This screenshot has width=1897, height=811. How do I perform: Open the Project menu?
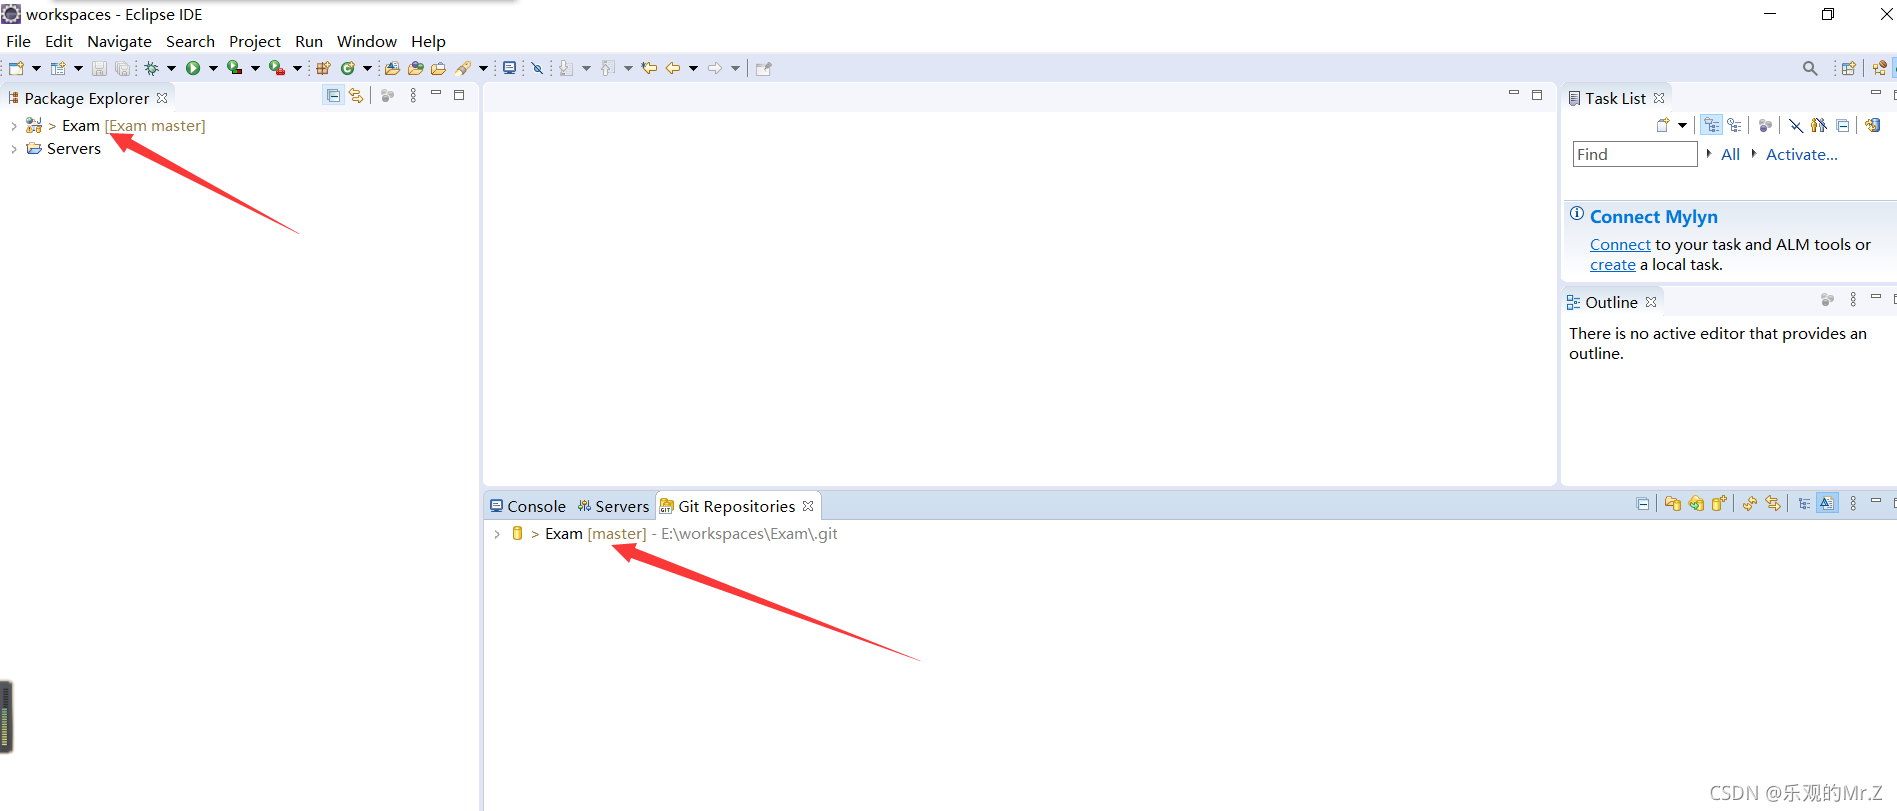coord(255,41)
